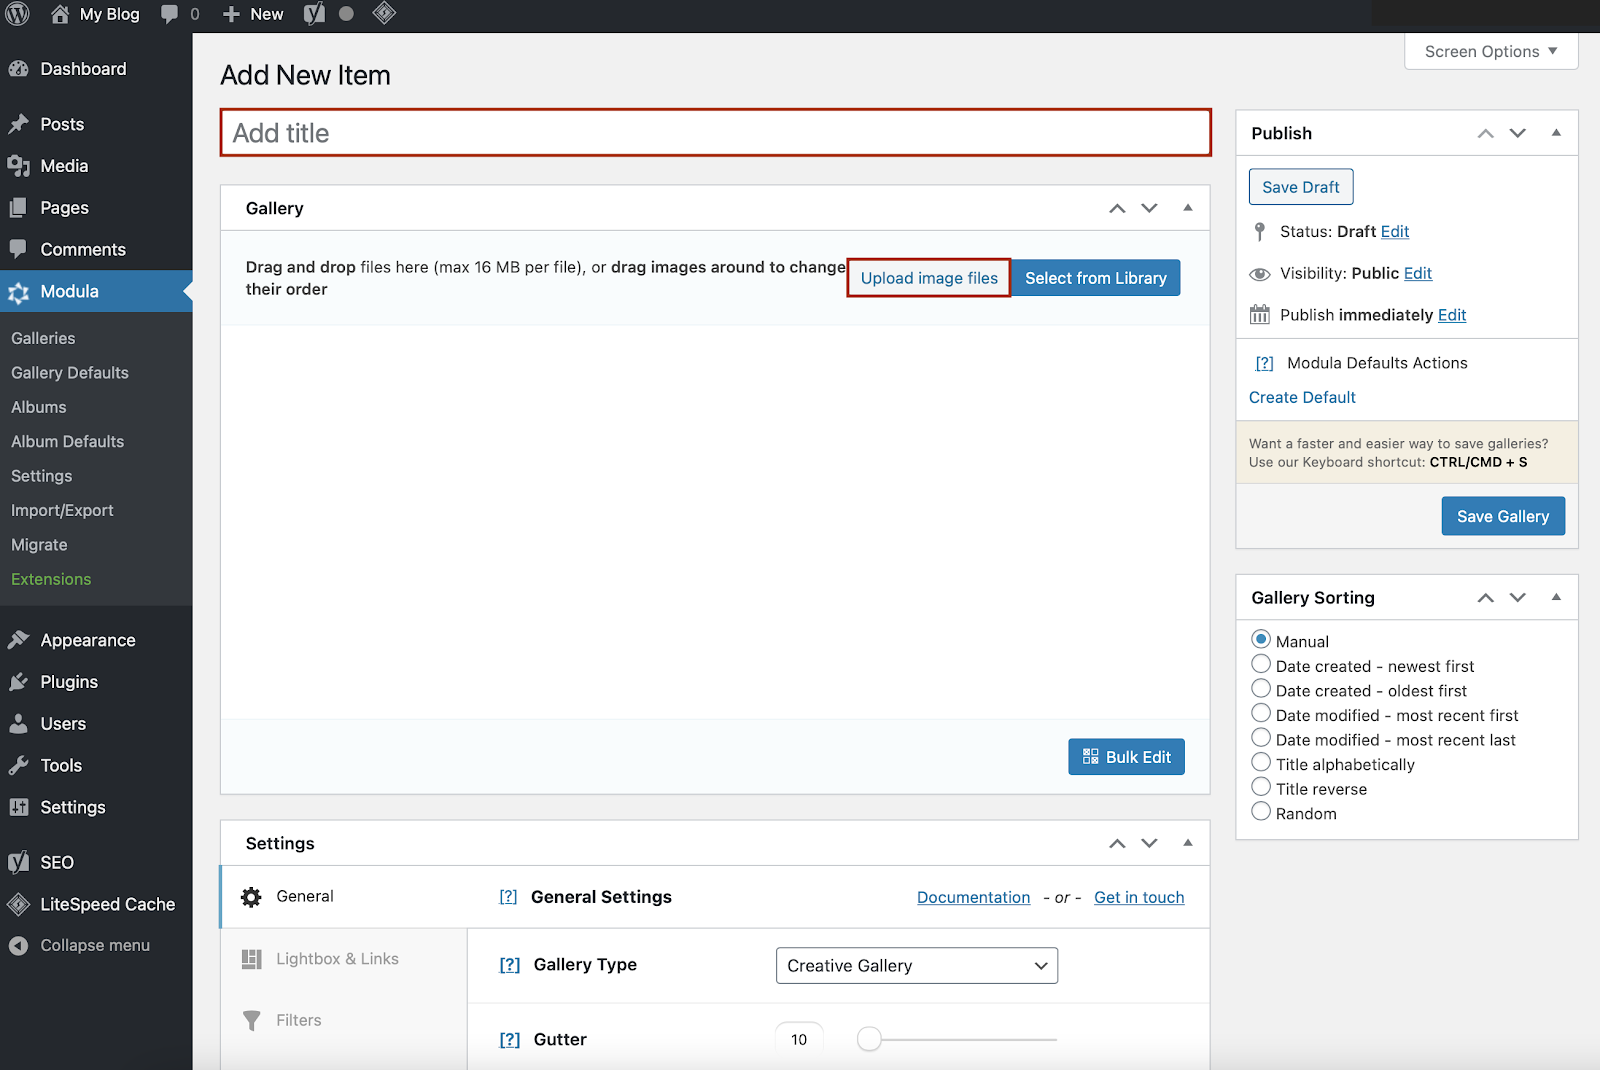The height and width of the screenshot is (1070, 1600).
Task: Click Select from Library button
Action: point(1096,278)
